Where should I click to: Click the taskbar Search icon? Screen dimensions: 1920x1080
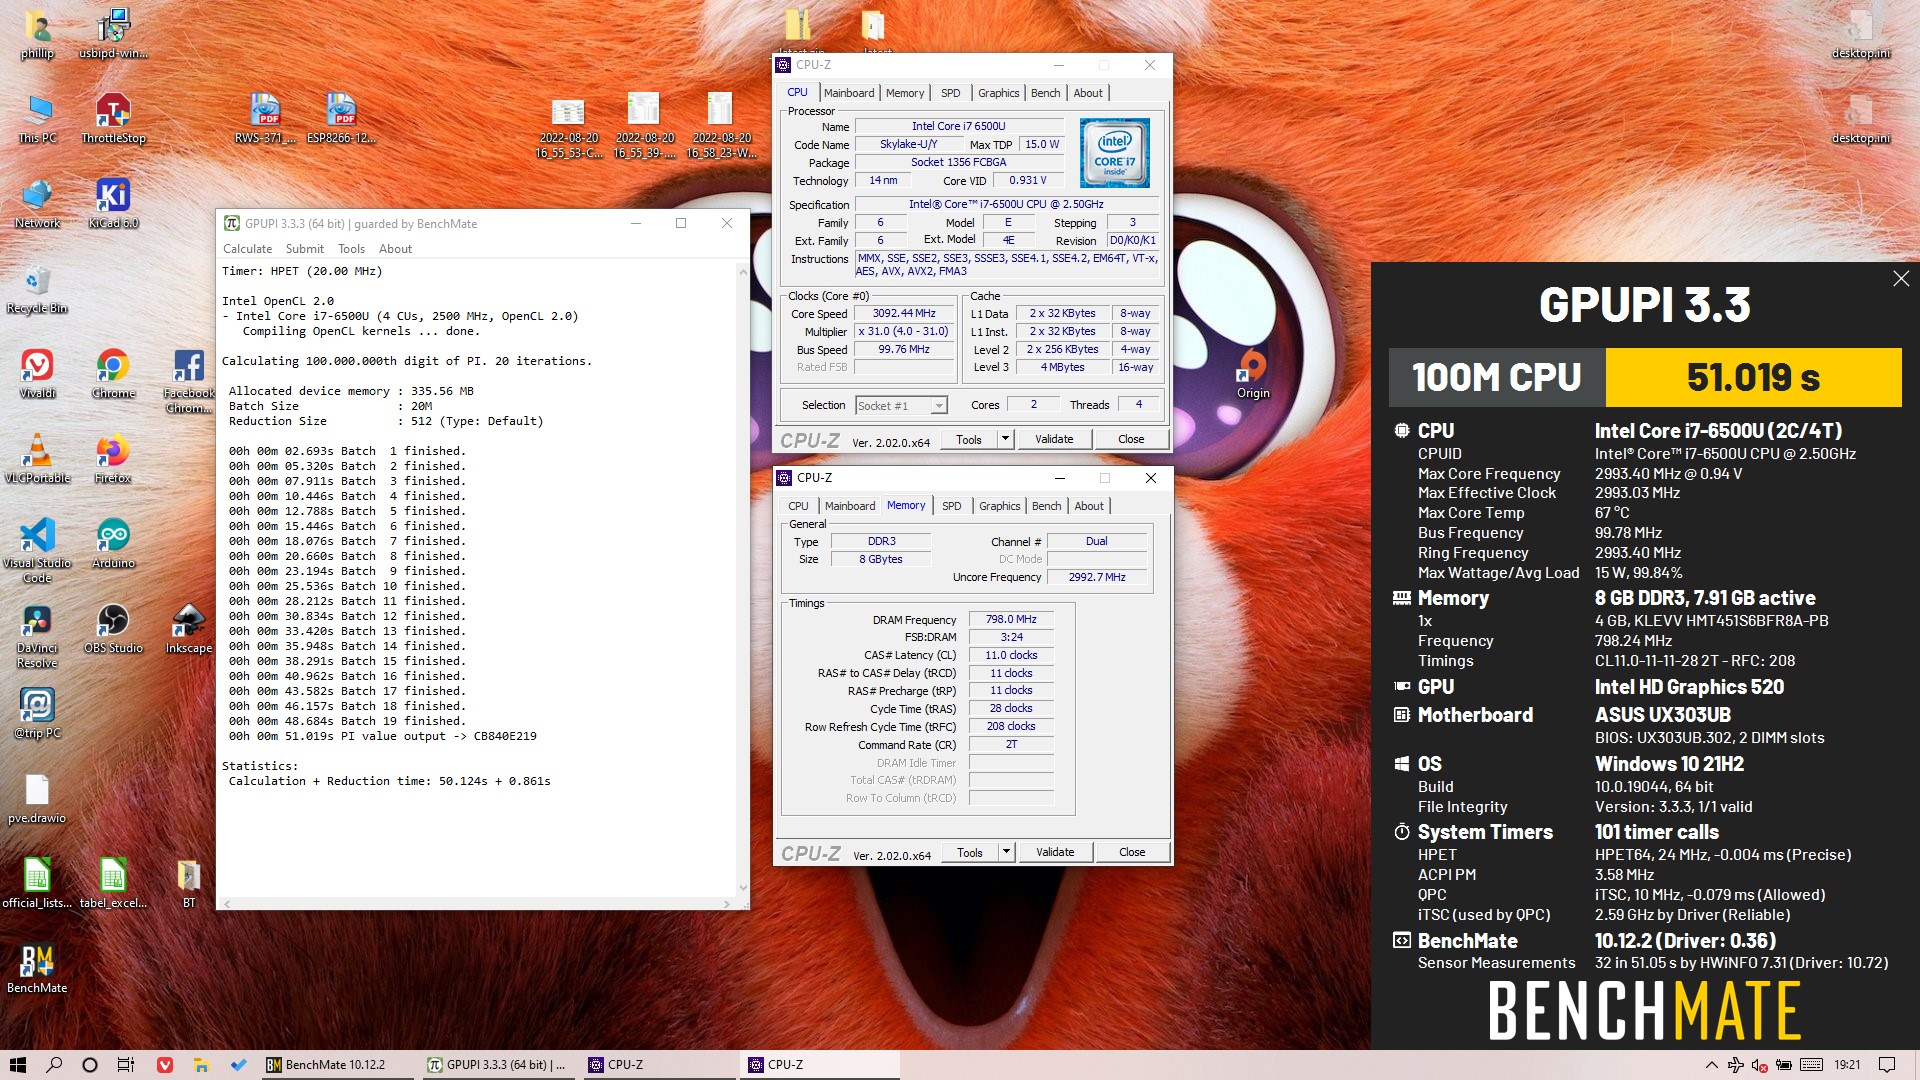click(54, 1065)
